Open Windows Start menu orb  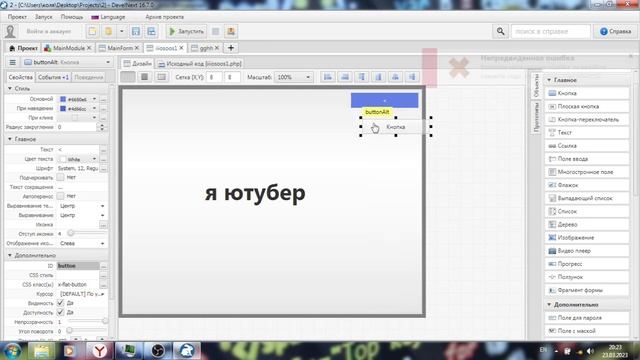[12, 351]
